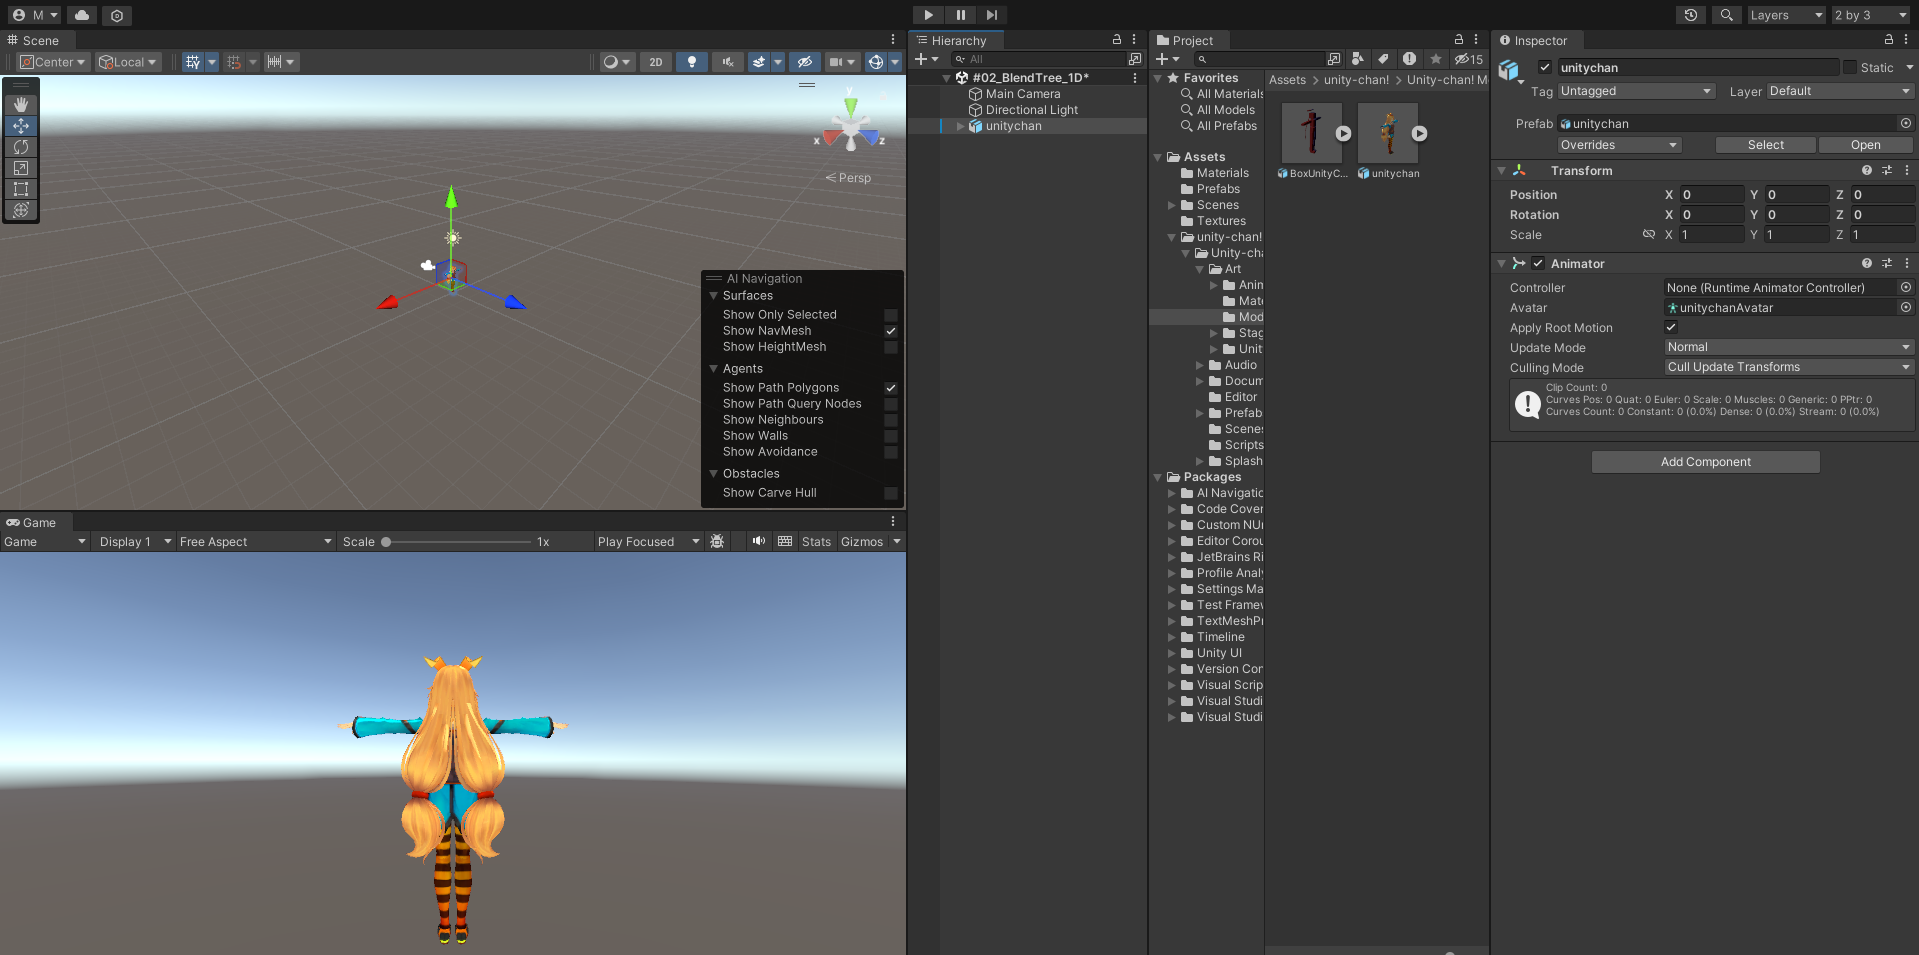The height and width of the screenshot is (955, 1919).
Task: Disable the Animator component checkbox
Action: click(x=1538, y=264)
